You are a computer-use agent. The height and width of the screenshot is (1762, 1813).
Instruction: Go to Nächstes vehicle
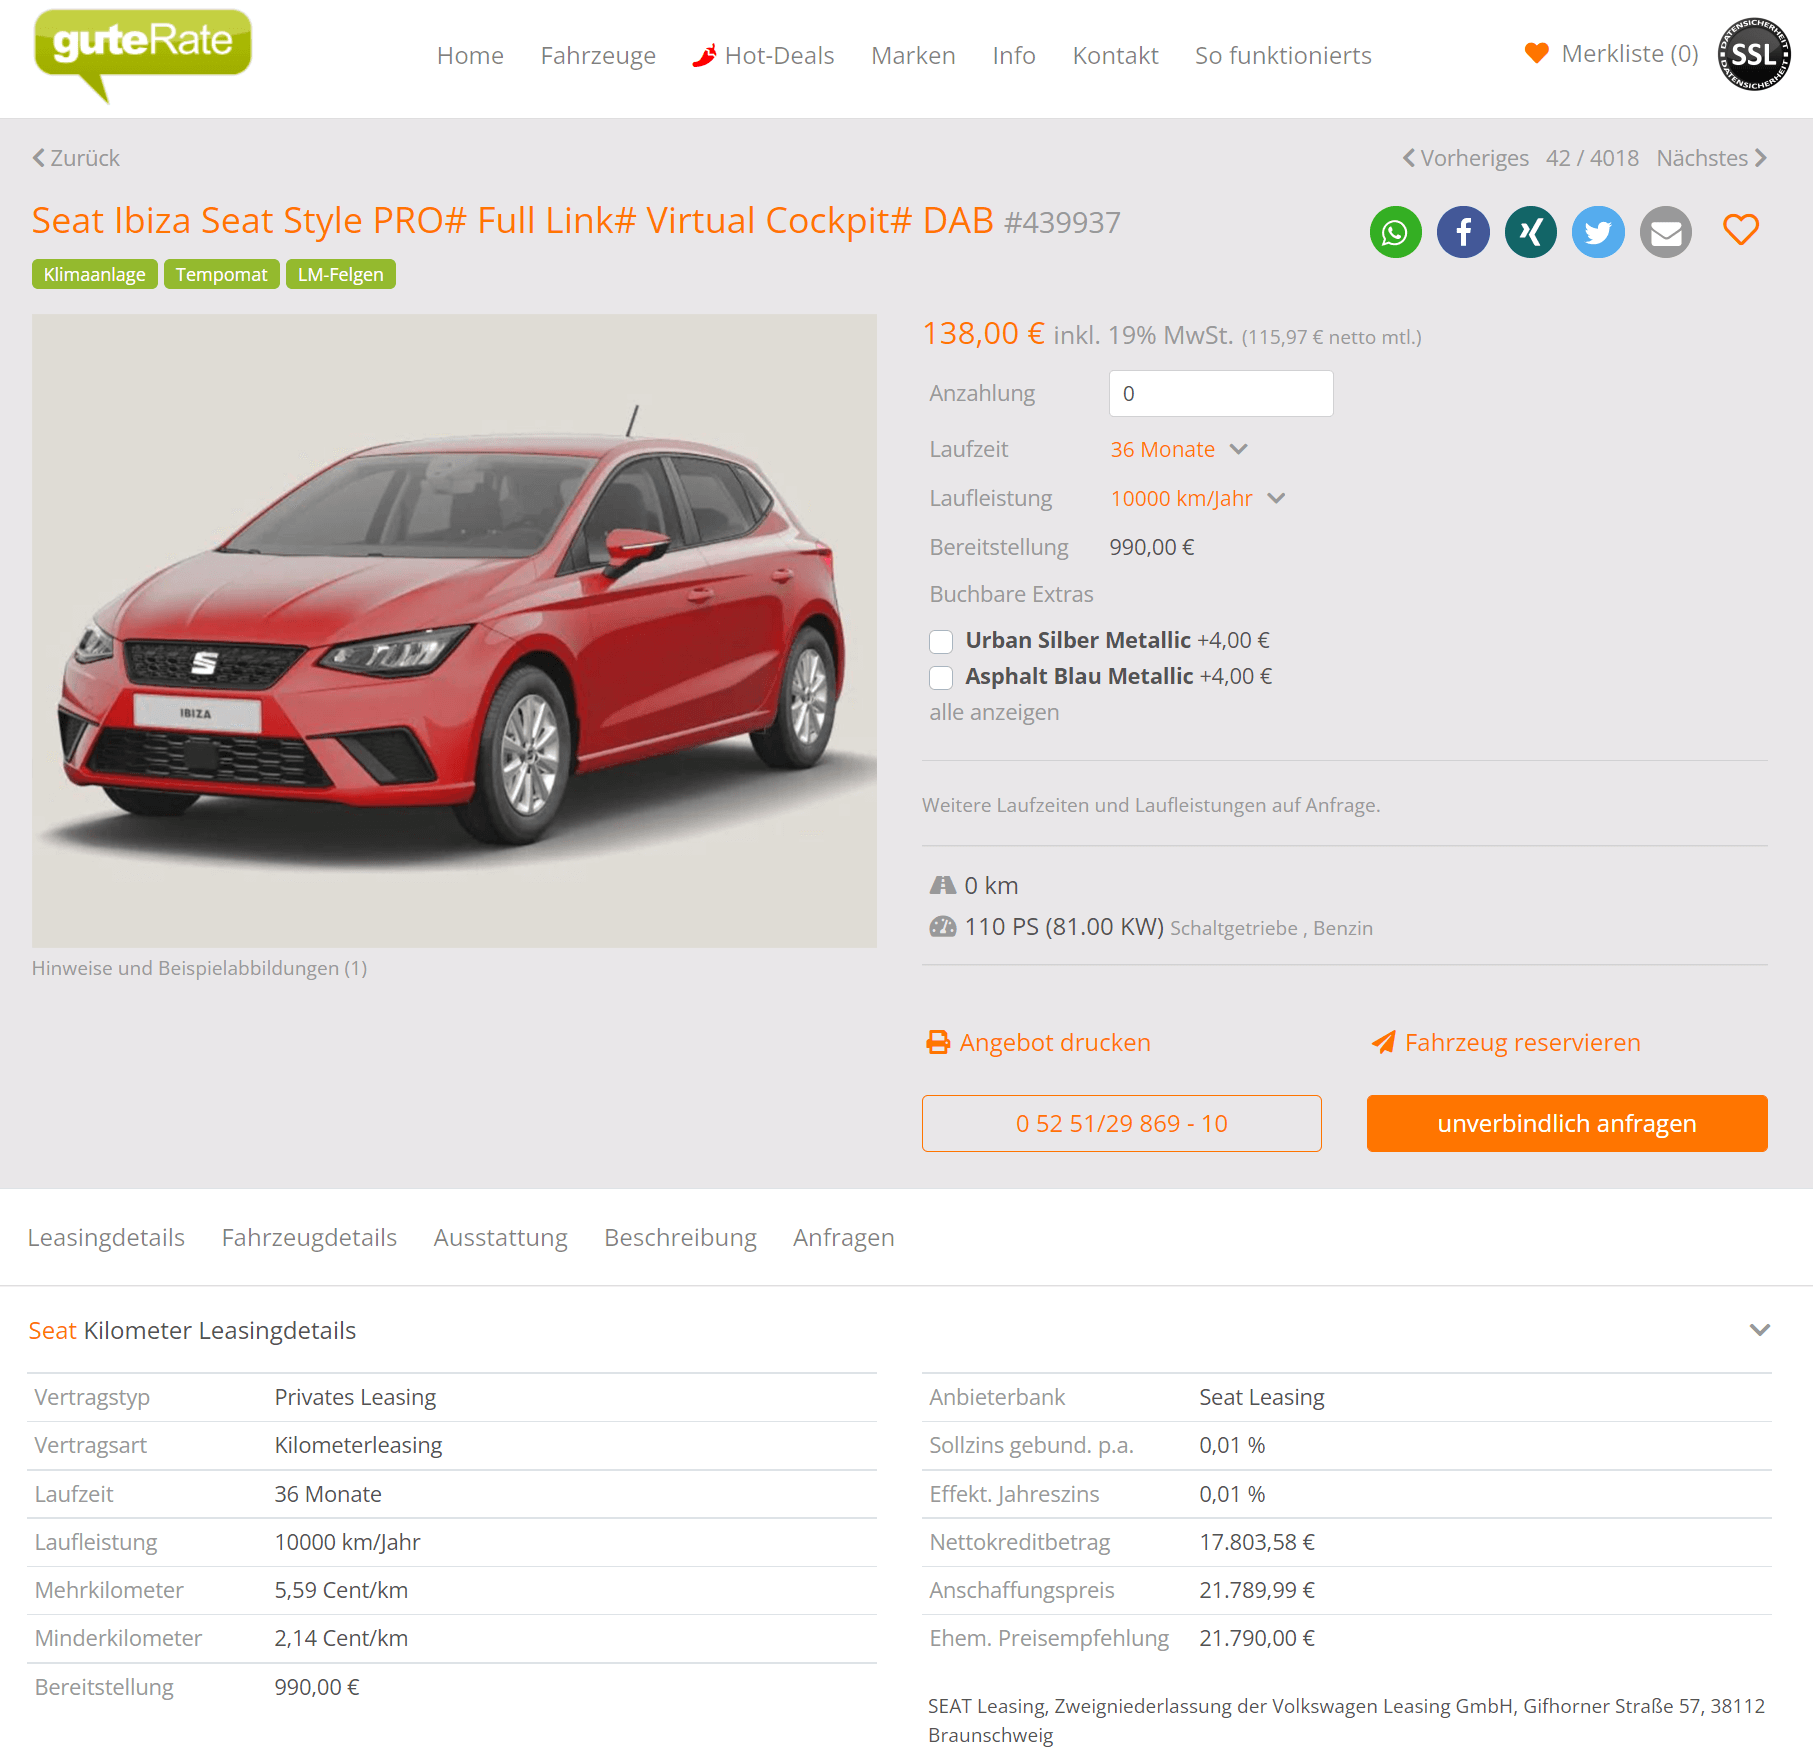[1712, 158]
